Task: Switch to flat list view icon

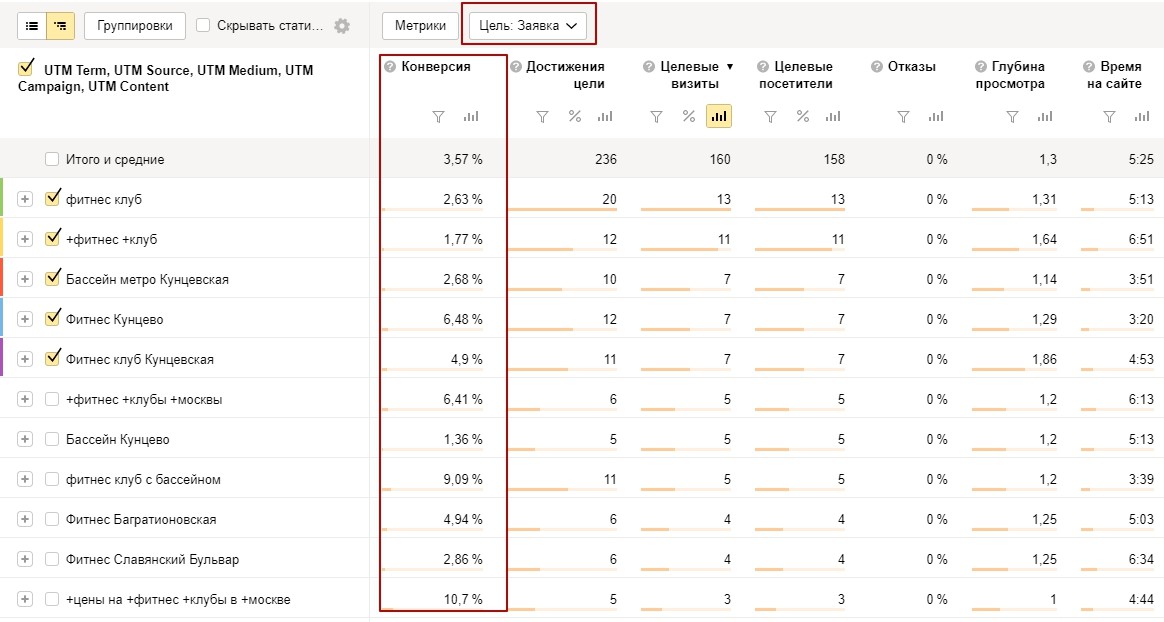Action: (32, 25)
